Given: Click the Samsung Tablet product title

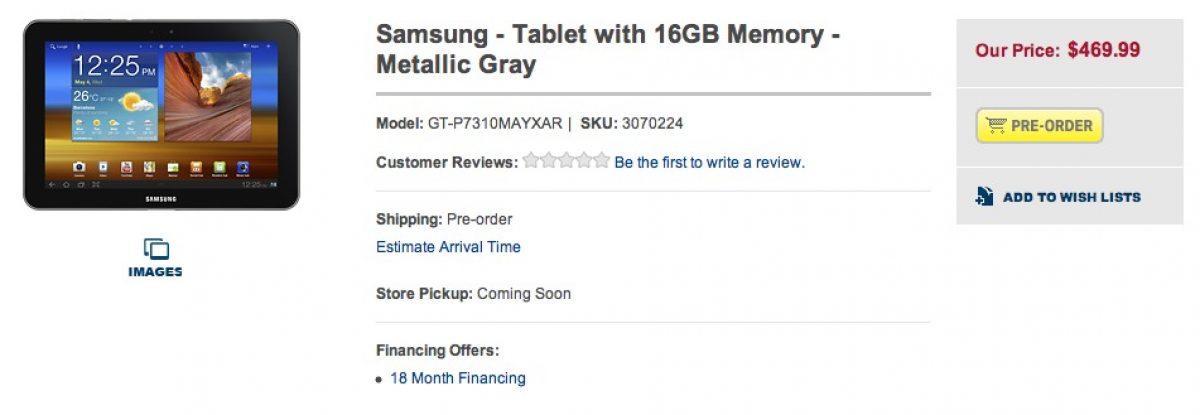Looking at the screenshot, I should (607, 49).
